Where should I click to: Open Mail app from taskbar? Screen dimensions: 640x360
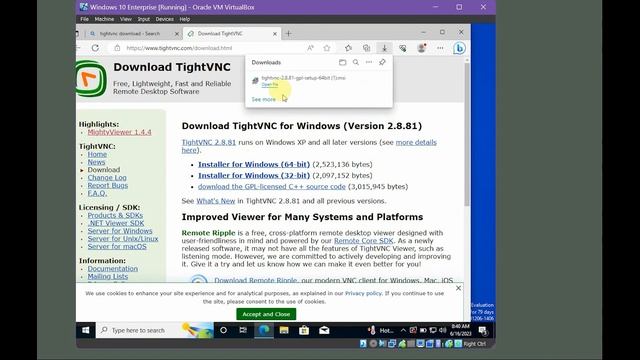(x=324, y=330)
